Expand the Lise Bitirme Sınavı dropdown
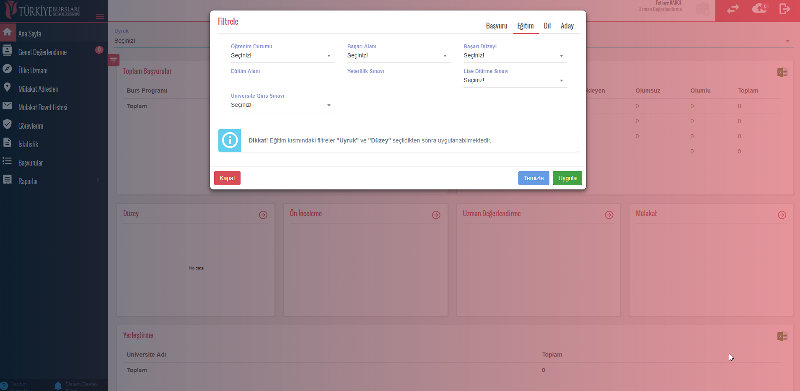The width and height of the screenshot is (800, 391). (514, 80)
